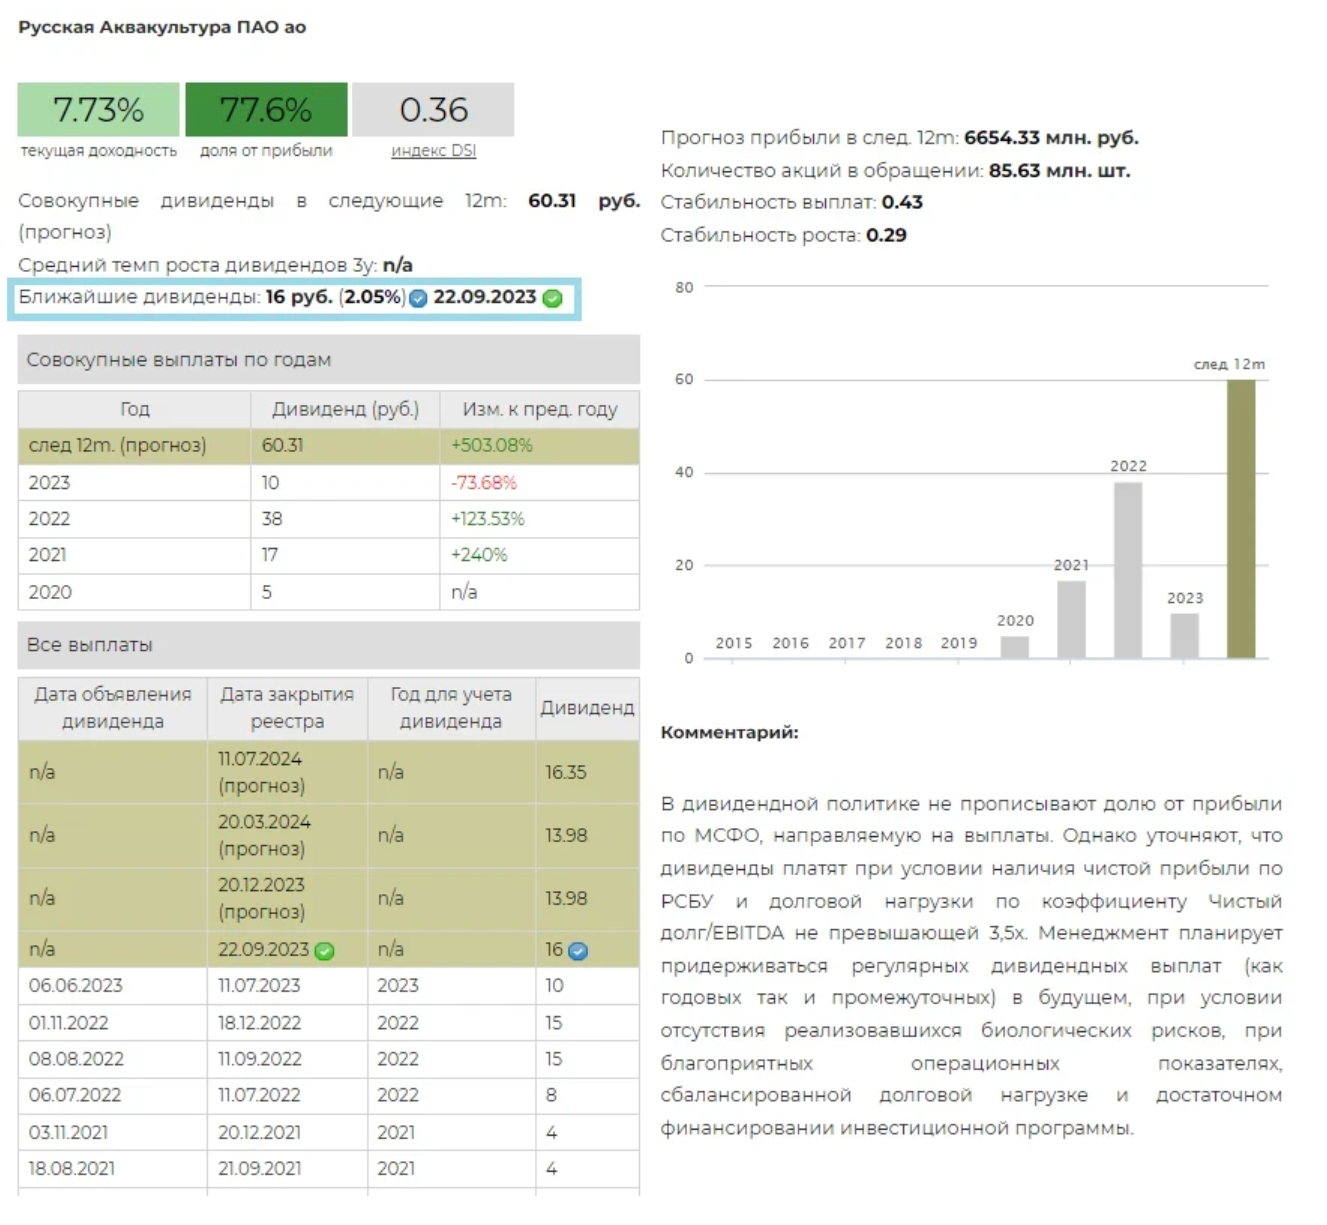Click blue verified icon after 2.05% in highlighted row
This screenshot has width=1327, height=1225.
[x=418, y=298]
